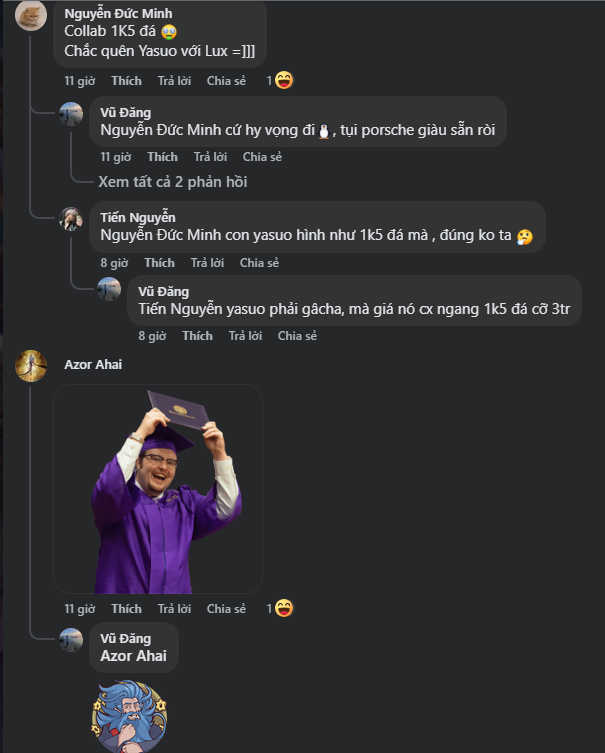Click Nguyễn Đức Minh's cat profile avatar
Screen dimensions: 605x753
tap(31, 17)
